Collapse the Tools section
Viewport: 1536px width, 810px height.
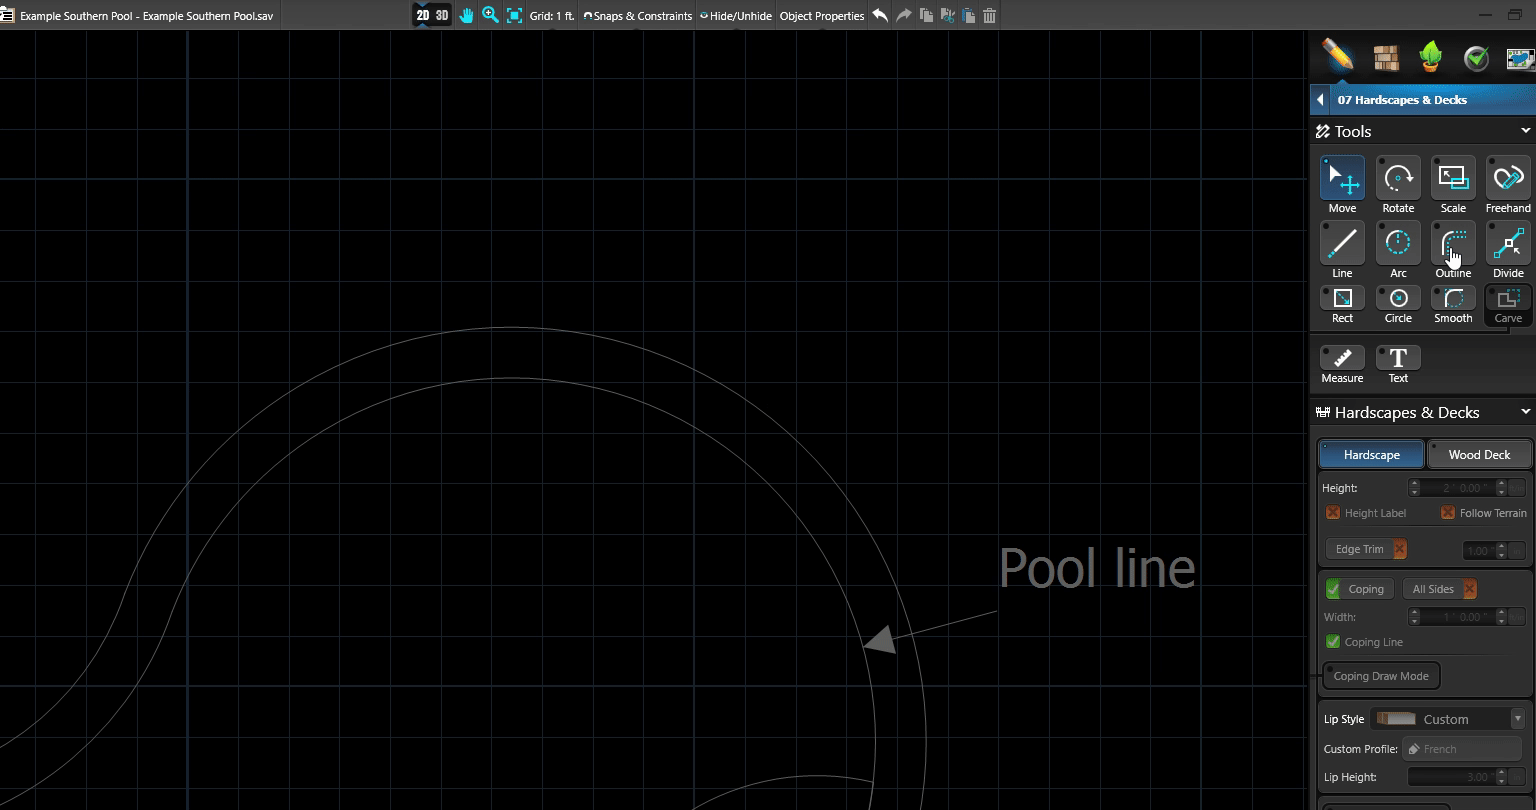1524,130
